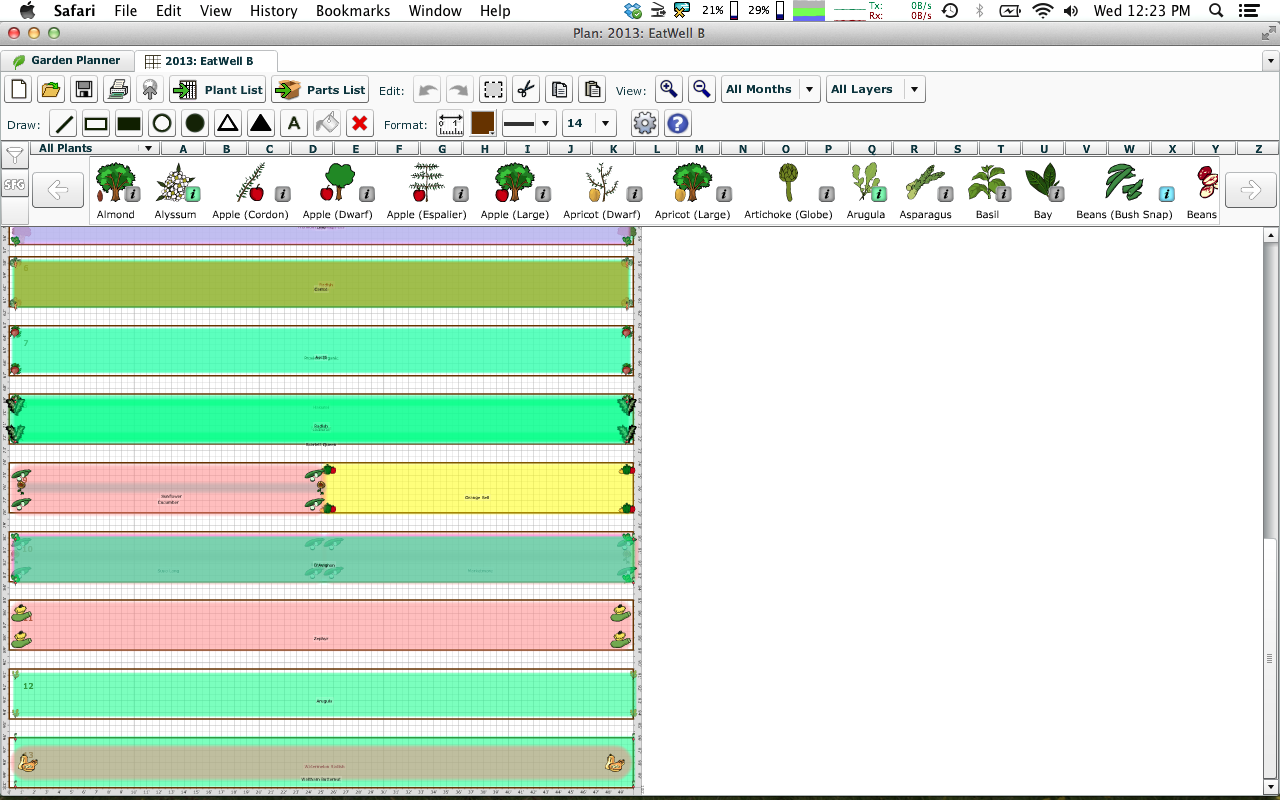1280x800 pixels.
Task: Open Spotlight search in the menu bar
Action: 1216,11
